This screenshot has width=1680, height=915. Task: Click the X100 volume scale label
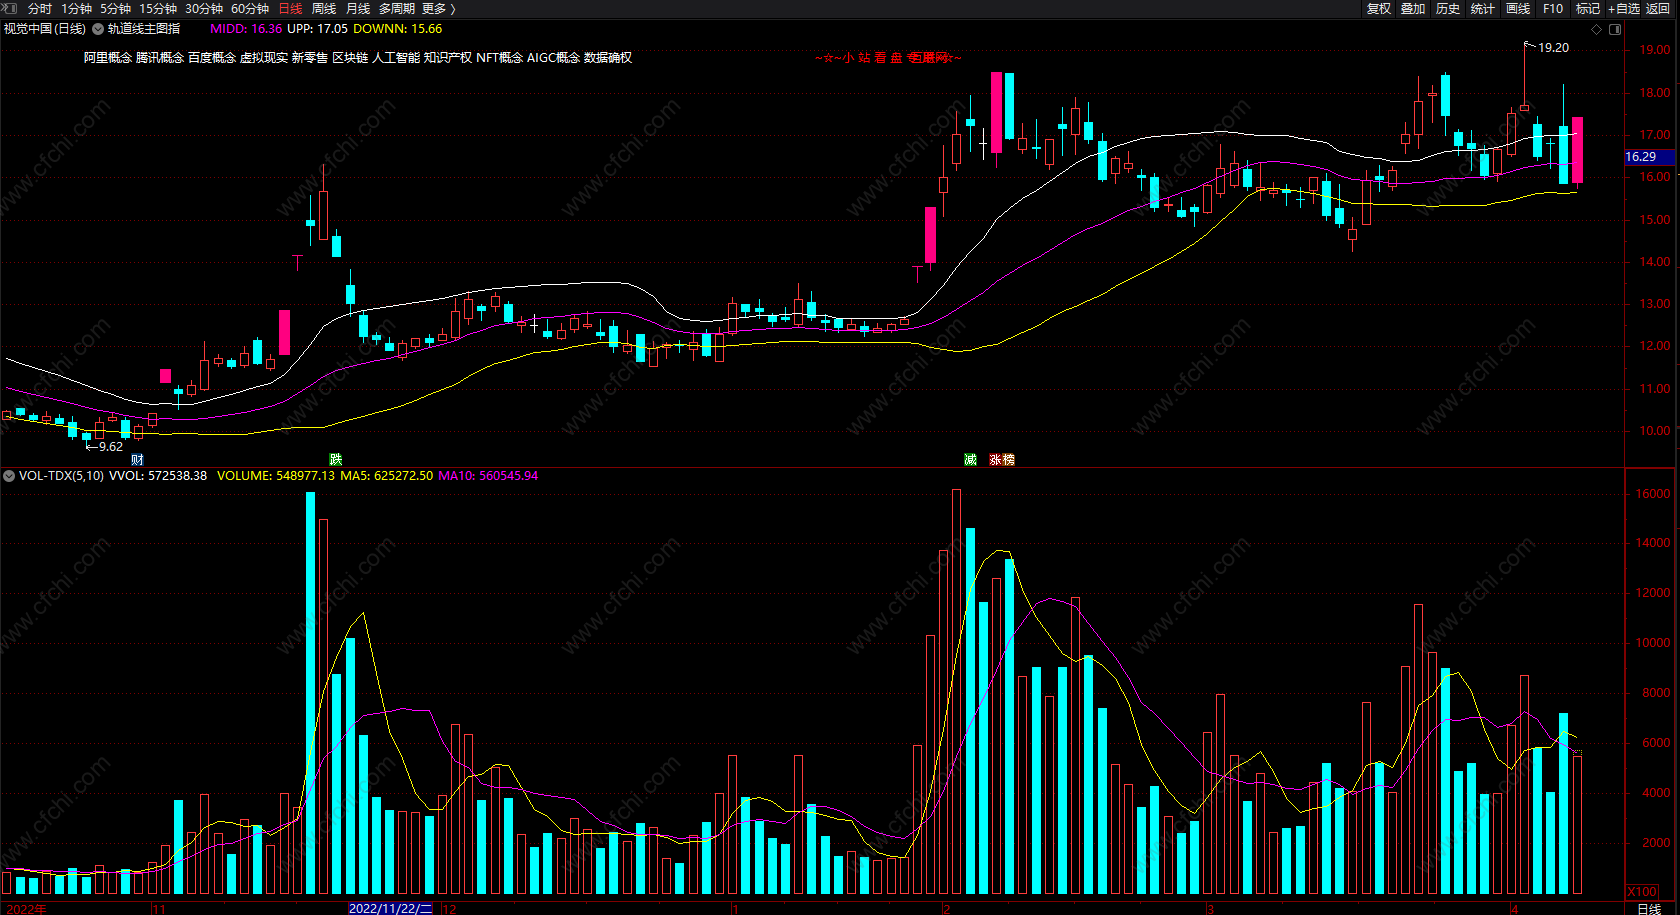point(1643,892)
